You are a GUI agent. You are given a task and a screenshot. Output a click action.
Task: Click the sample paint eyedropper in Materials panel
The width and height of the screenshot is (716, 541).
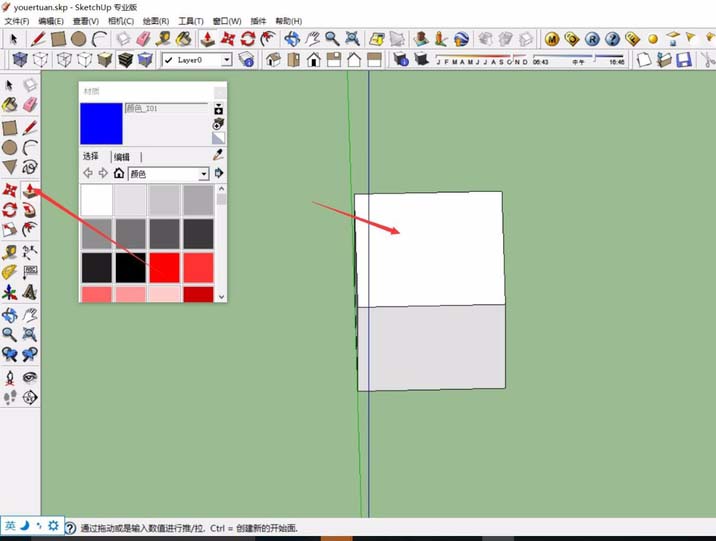219,156
